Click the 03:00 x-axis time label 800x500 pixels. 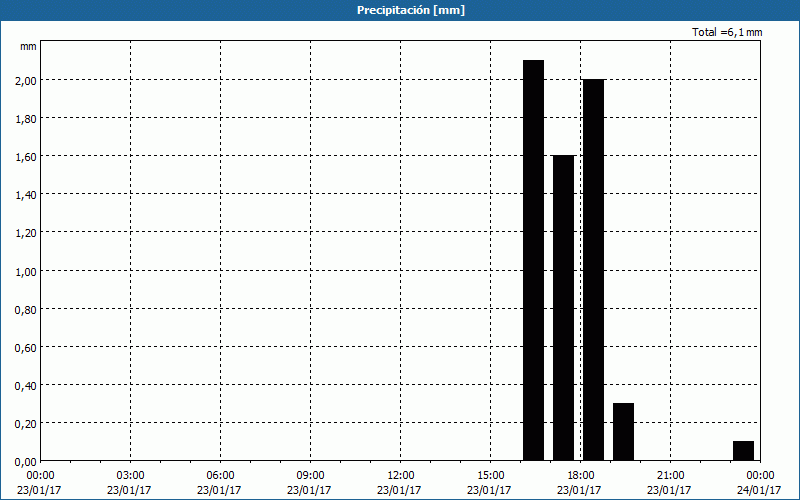(130, 476)
